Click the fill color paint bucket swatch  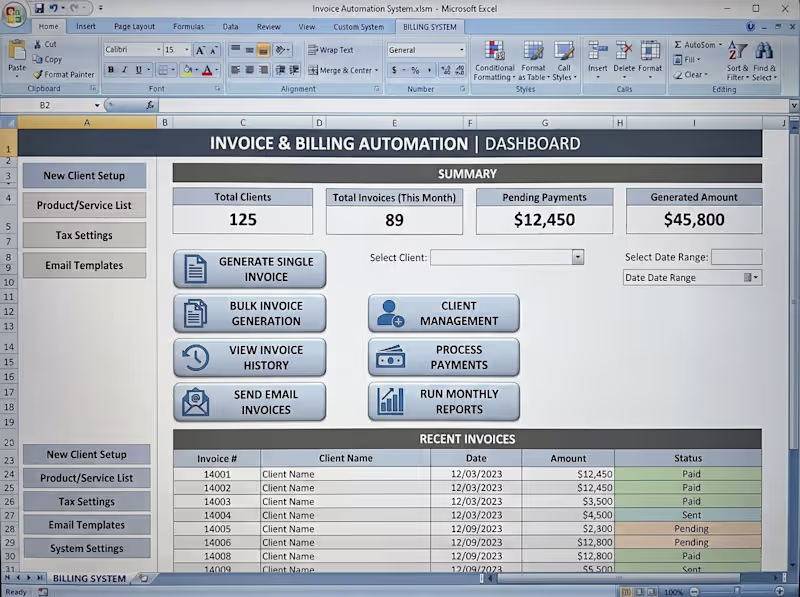coord(187,70)
